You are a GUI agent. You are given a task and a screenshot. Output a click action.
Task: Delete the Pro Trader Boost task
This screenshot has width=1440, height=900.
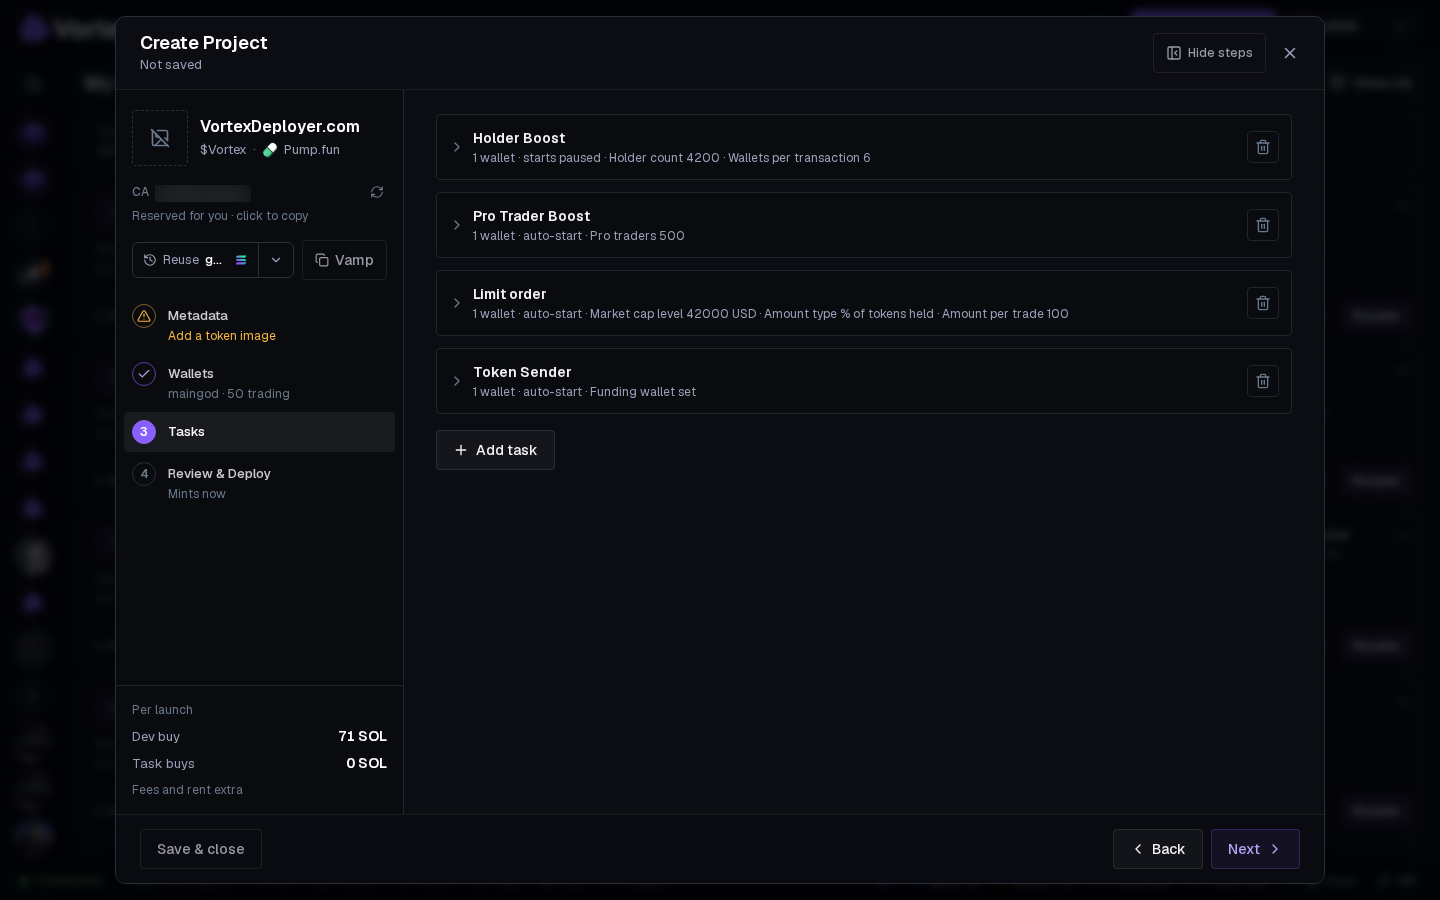coord(1263,225)
